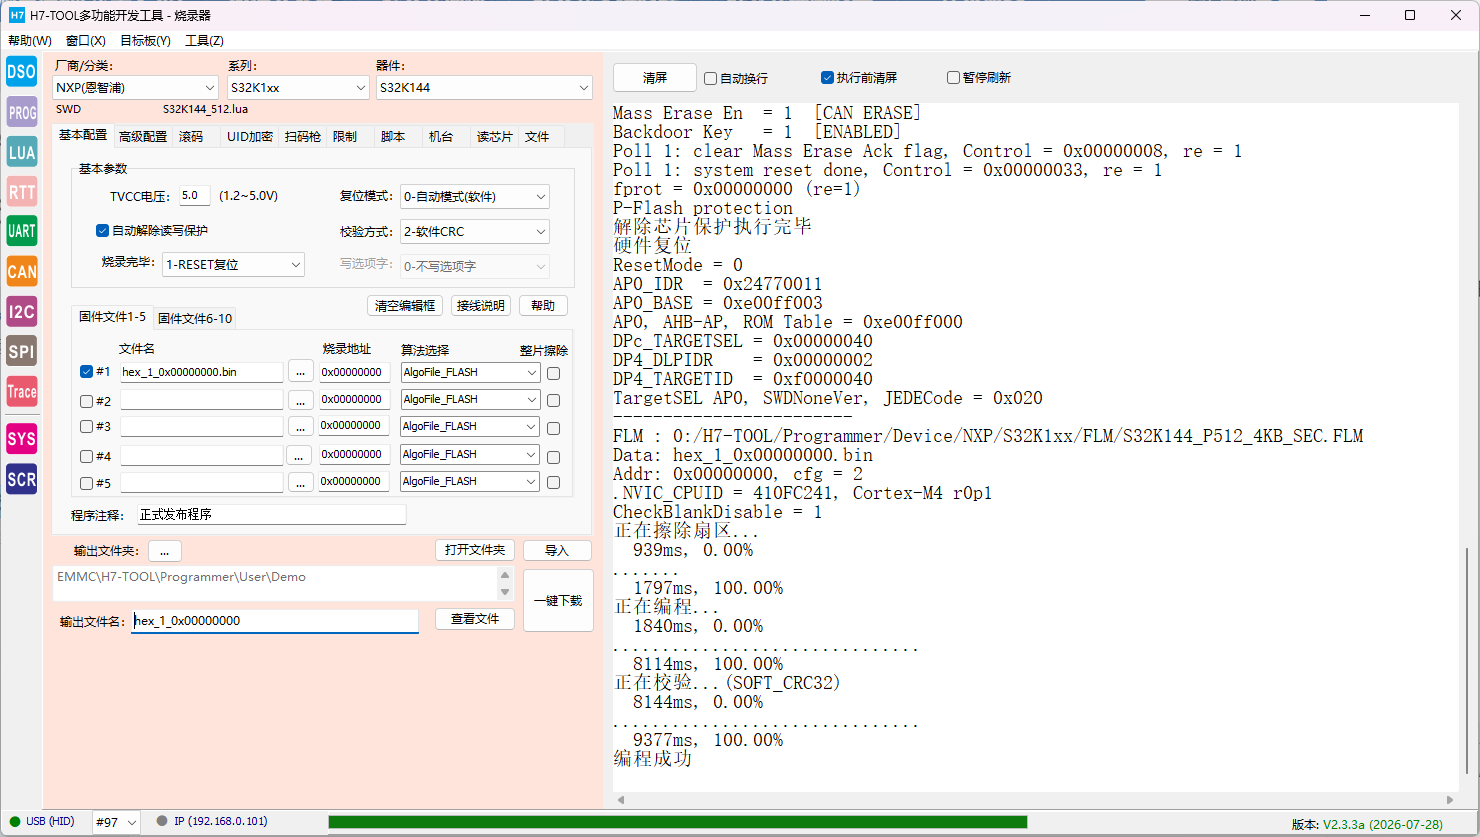Screen dimensions: 1480x837
Task: Switch to the 读芯片 tab
Action: tap(494, 137)
